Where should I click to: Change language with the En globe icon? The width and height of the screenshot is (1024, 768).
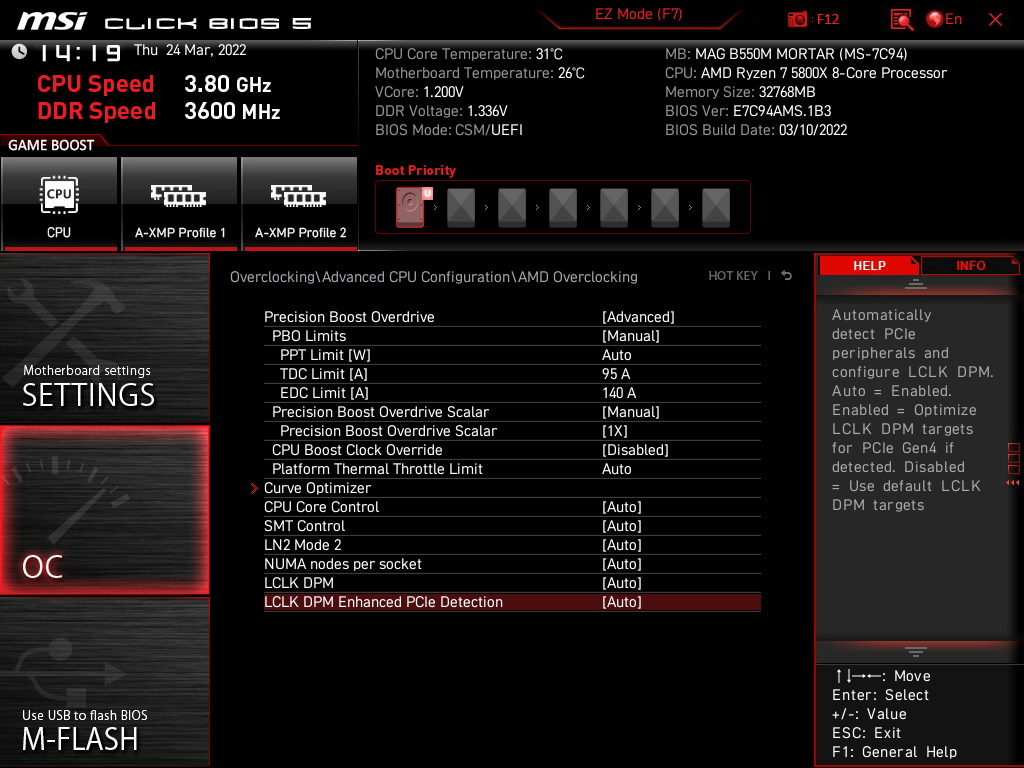[944, 19]
